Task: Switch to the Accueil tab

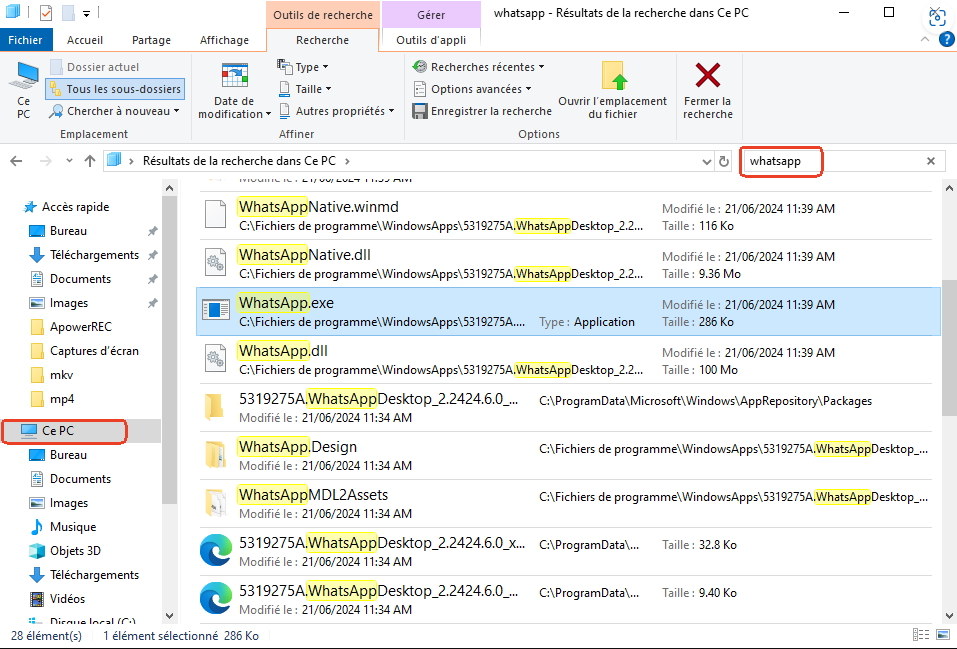Action: (85, 40)
